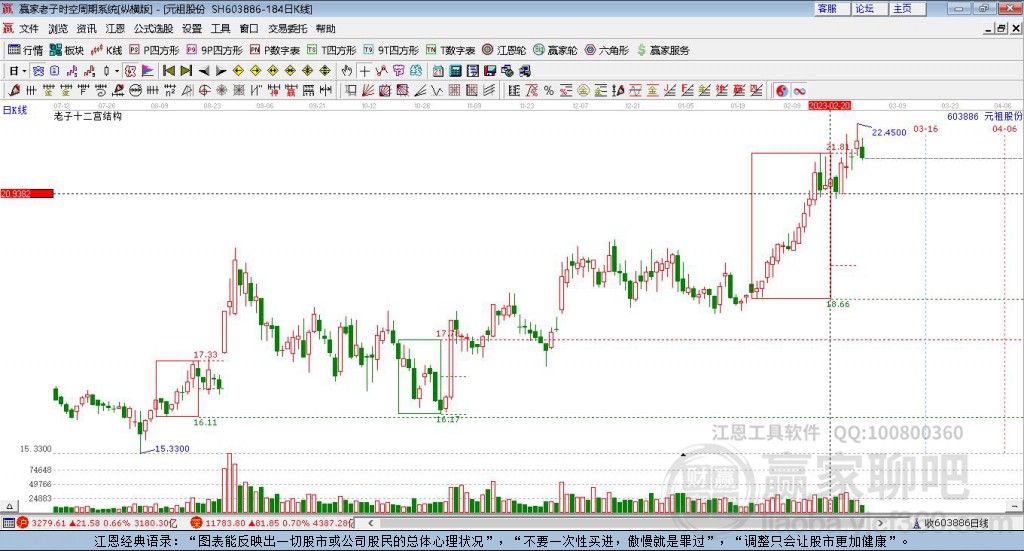1024x551 pixels.
Task: Click the 深 index 11783.80 status entry
Action: [272, 523]
